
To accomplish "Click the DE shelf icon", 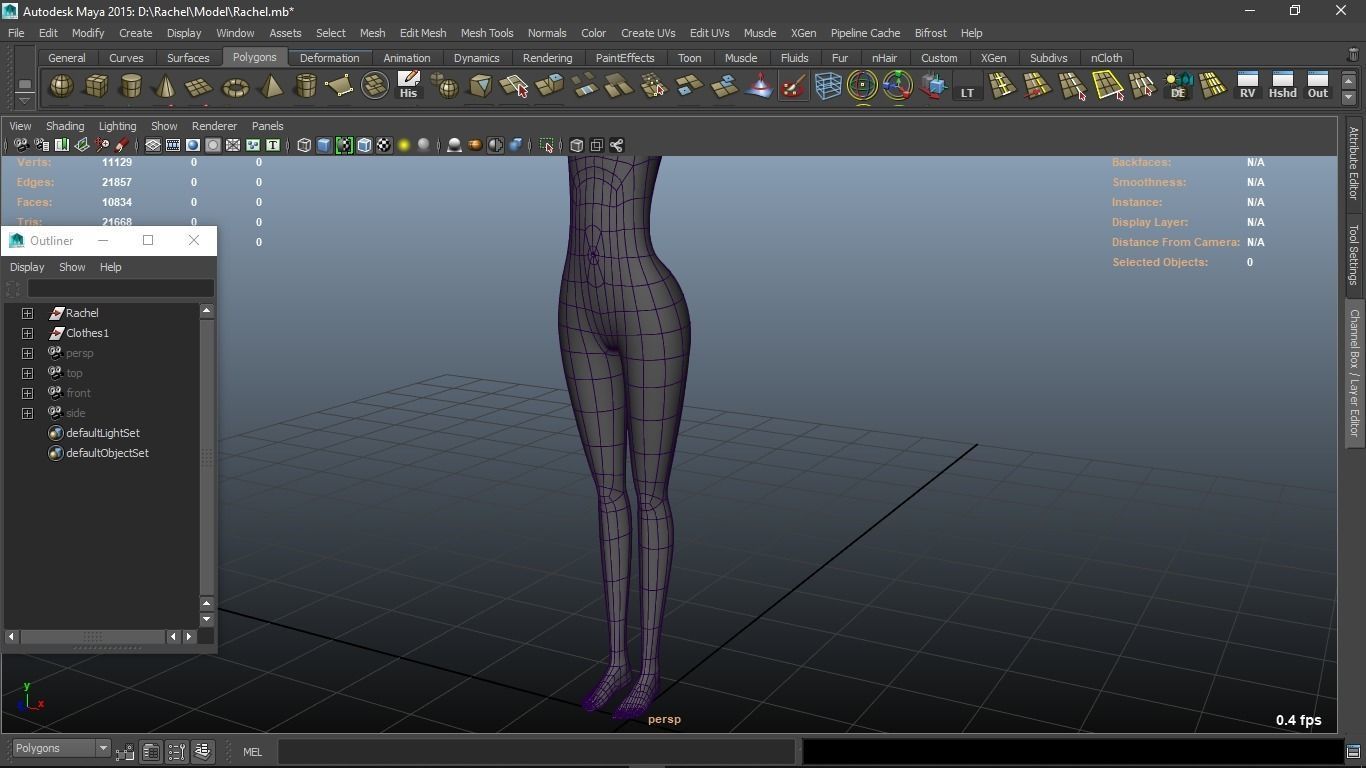I will [1178, 85].
